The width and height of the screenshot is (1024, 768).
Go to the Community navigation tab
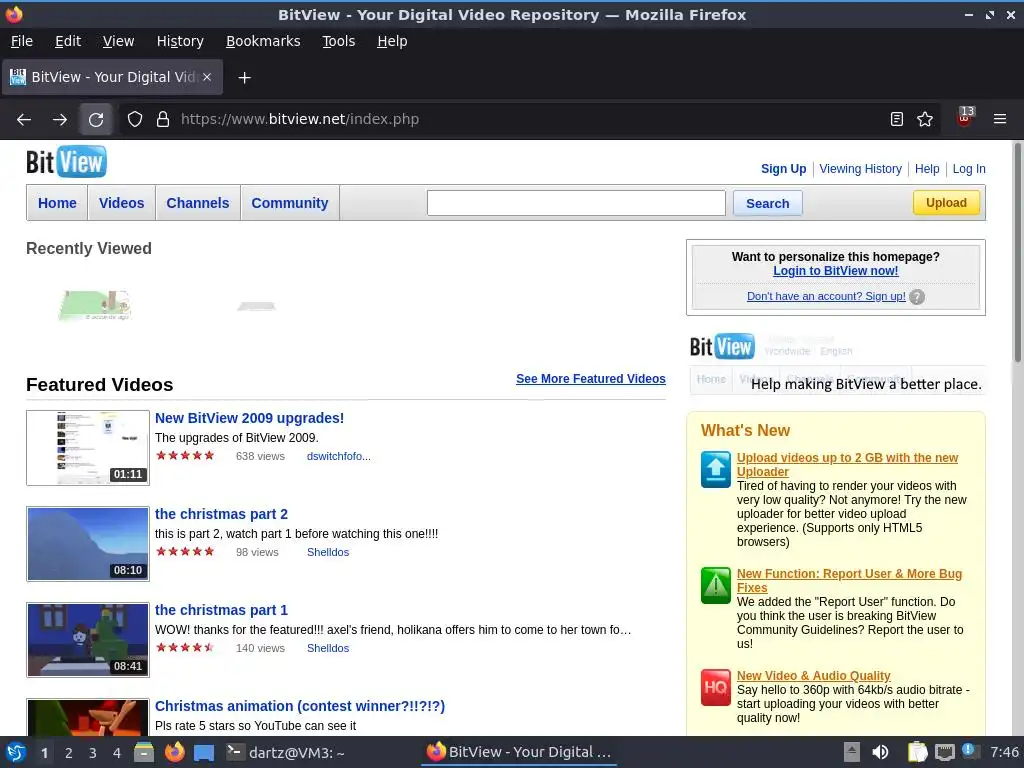coord(290,203)
